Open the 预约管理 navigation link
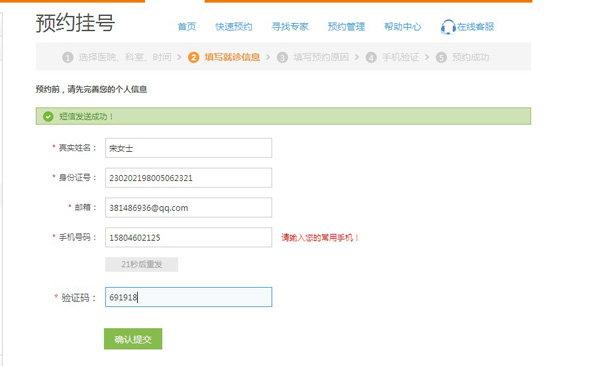 point(346,26)
